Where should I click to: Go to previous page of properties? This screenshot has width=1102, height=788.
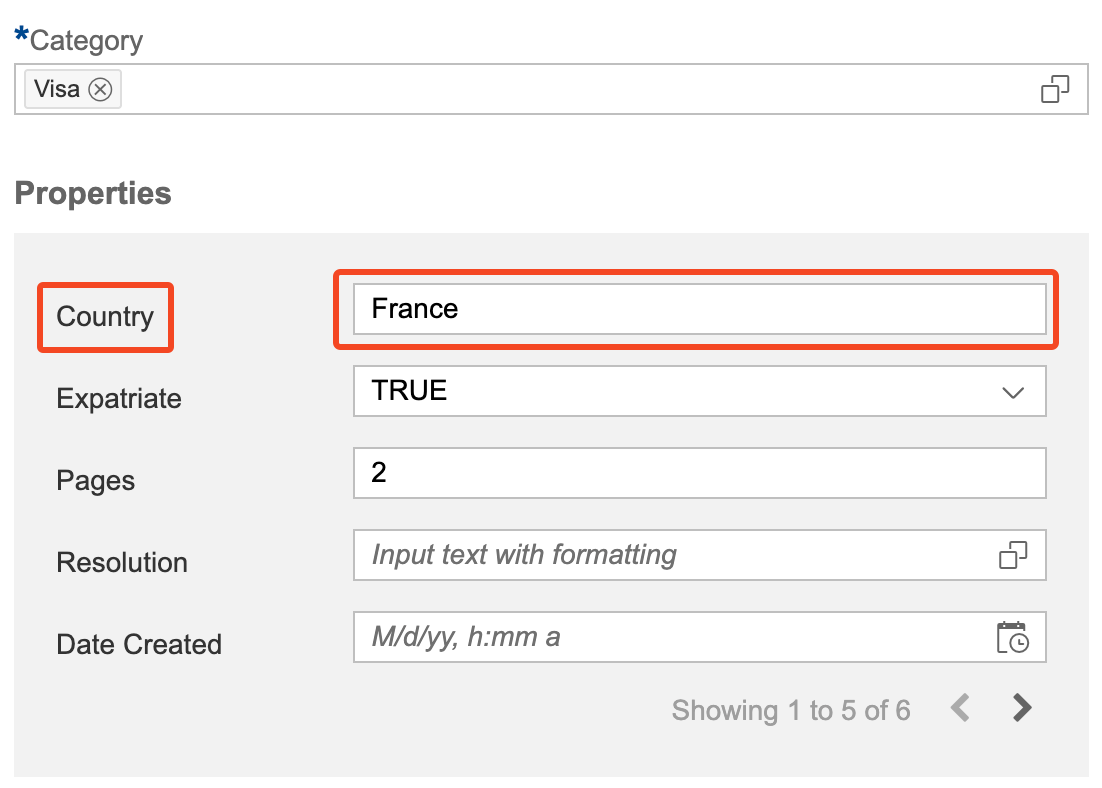[x=960, y=708]
